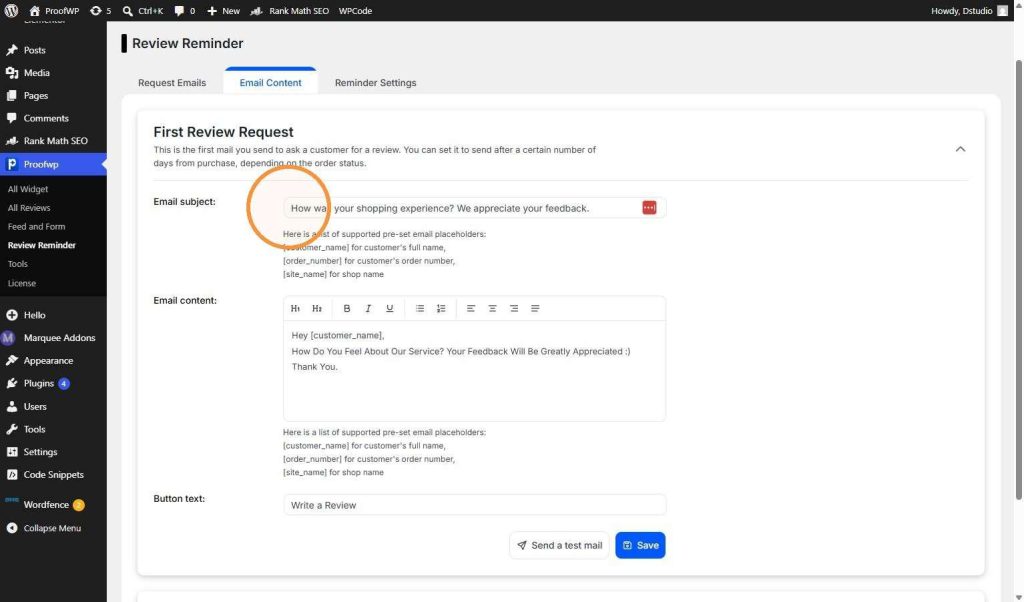Click the Review Reminder page heading
The image size is (1024, 602).
click(187, 43)
